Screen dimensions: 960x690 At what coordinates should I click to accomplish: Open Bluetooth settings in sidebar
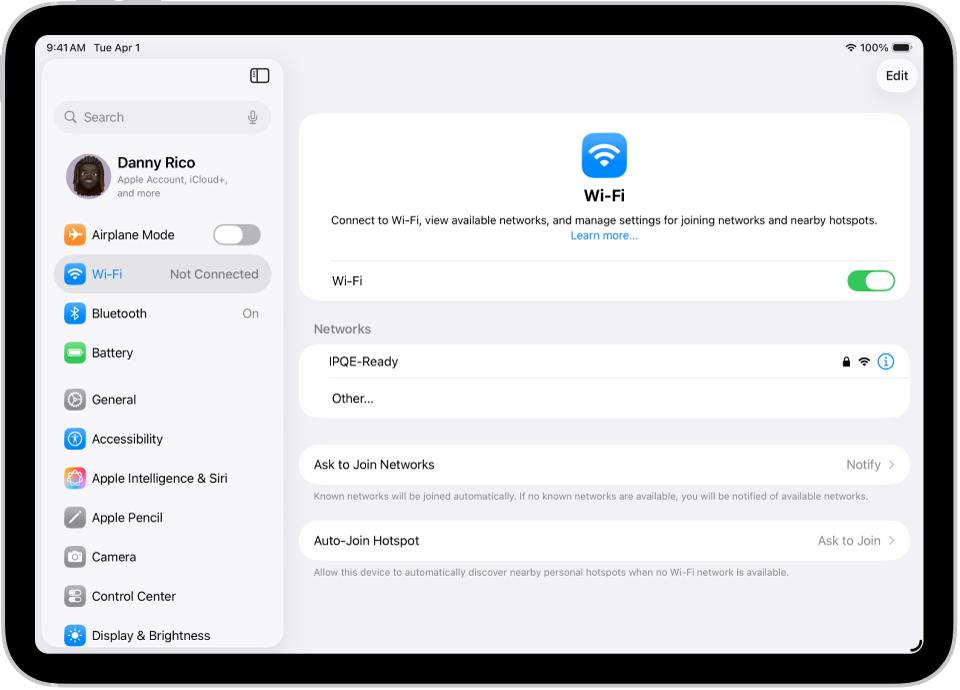point(162,313)
